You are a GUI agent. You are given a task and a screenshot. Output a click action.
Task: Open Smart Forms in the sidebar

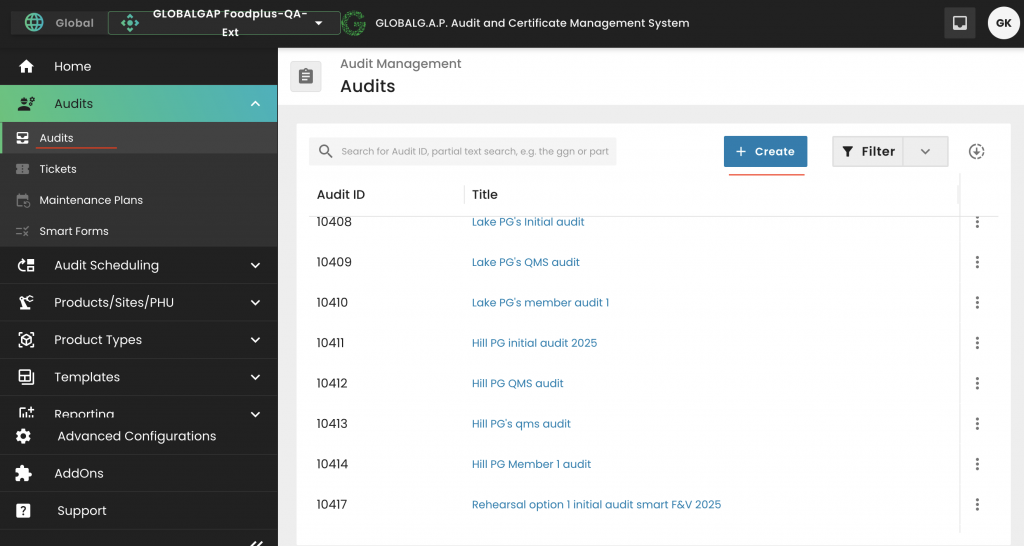(73, 231)
